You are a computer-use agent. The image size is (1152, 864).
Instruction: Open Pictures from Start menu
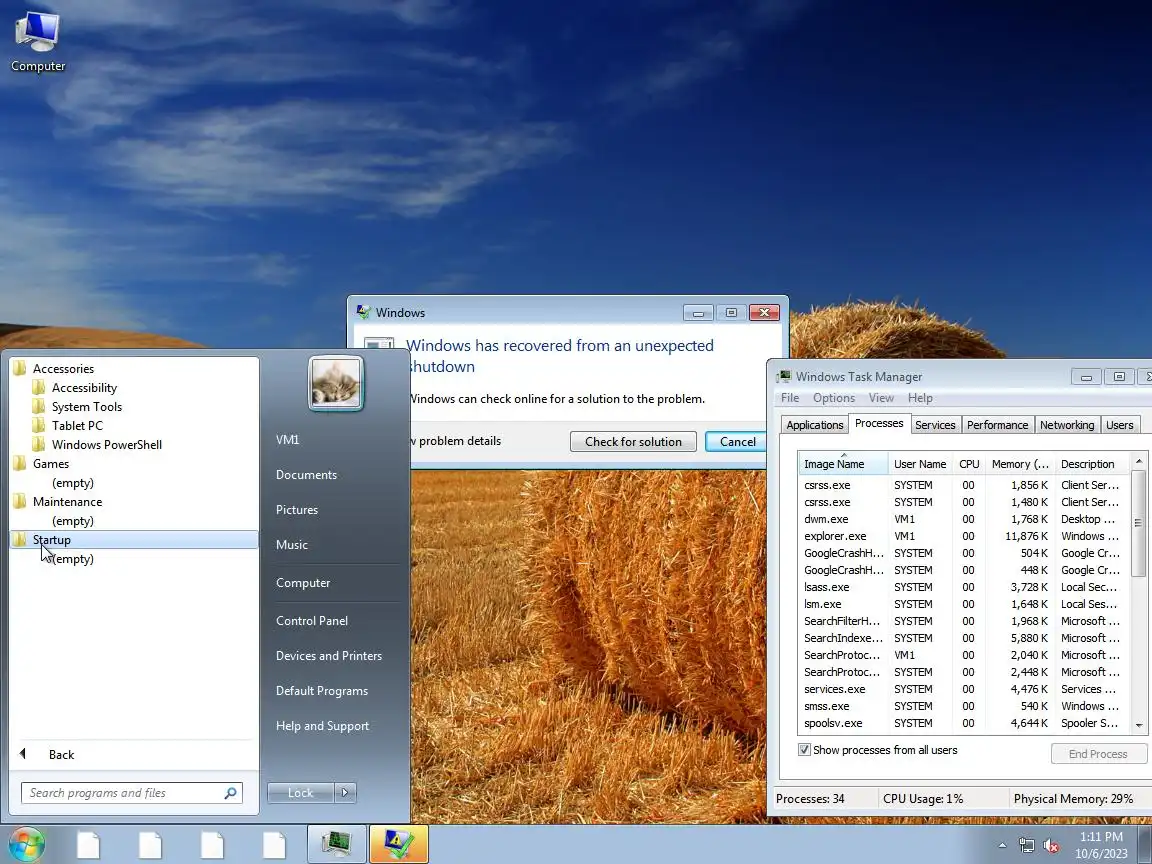tap(297, 510)
